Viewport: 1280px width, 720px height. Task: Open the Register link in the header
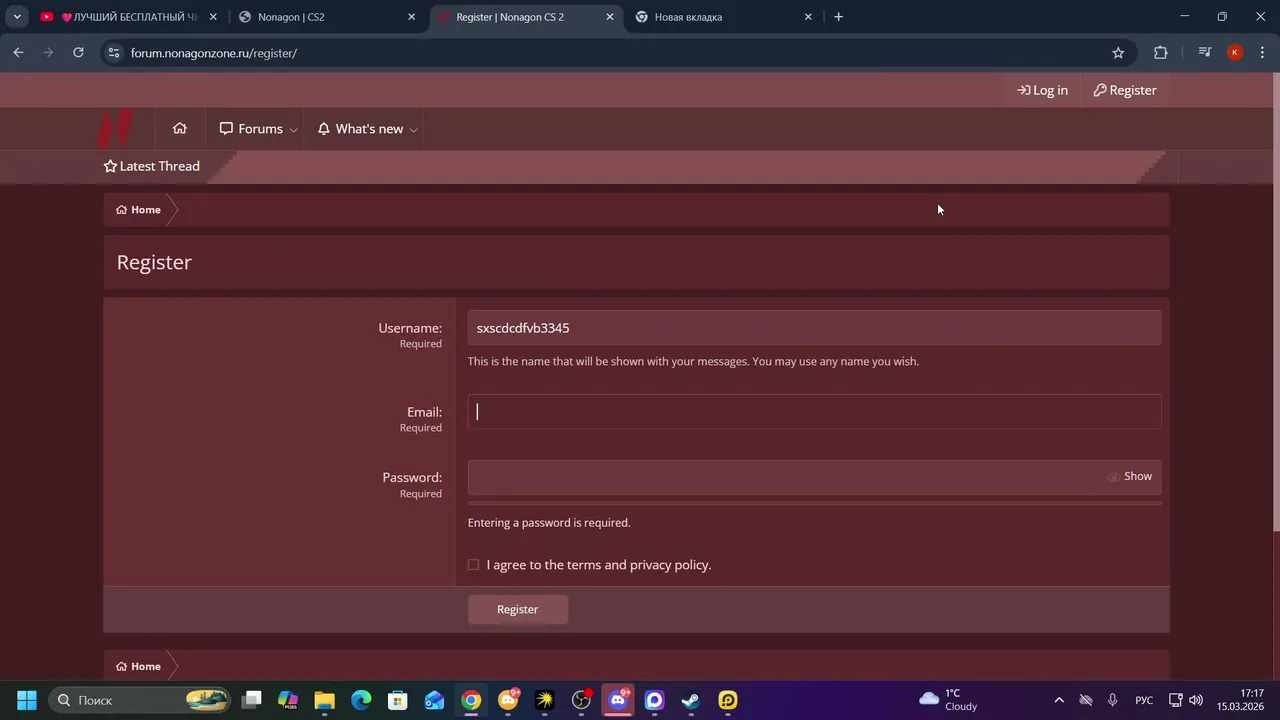[1125, 90]
